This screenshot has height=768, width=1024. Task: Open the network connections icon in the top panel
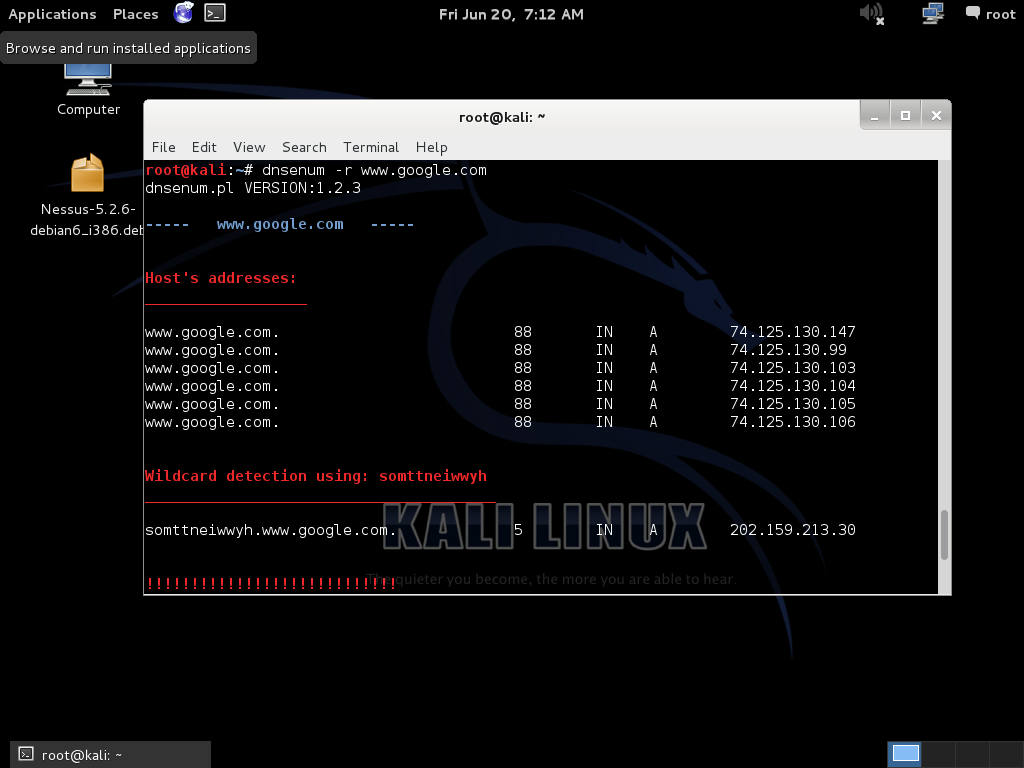(x=933, y=13)
